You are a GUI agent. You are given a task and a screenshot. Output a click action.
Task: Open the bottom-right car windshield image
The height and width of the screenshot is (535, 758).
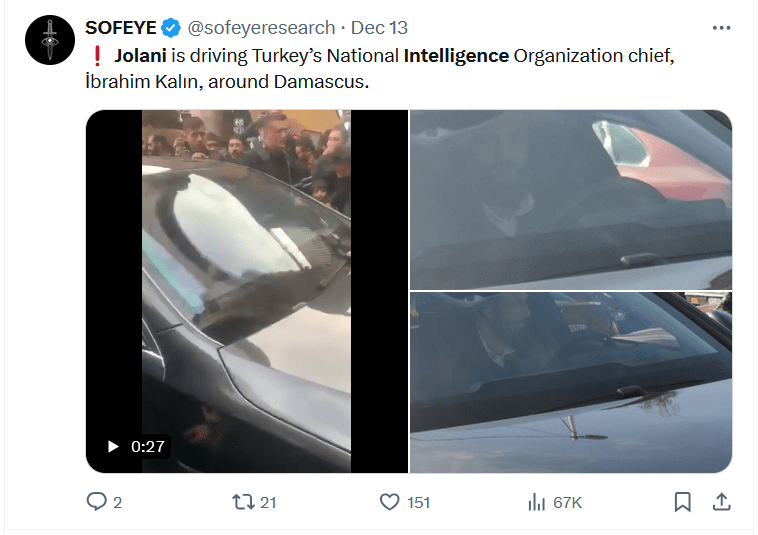(x=570, y=382)
